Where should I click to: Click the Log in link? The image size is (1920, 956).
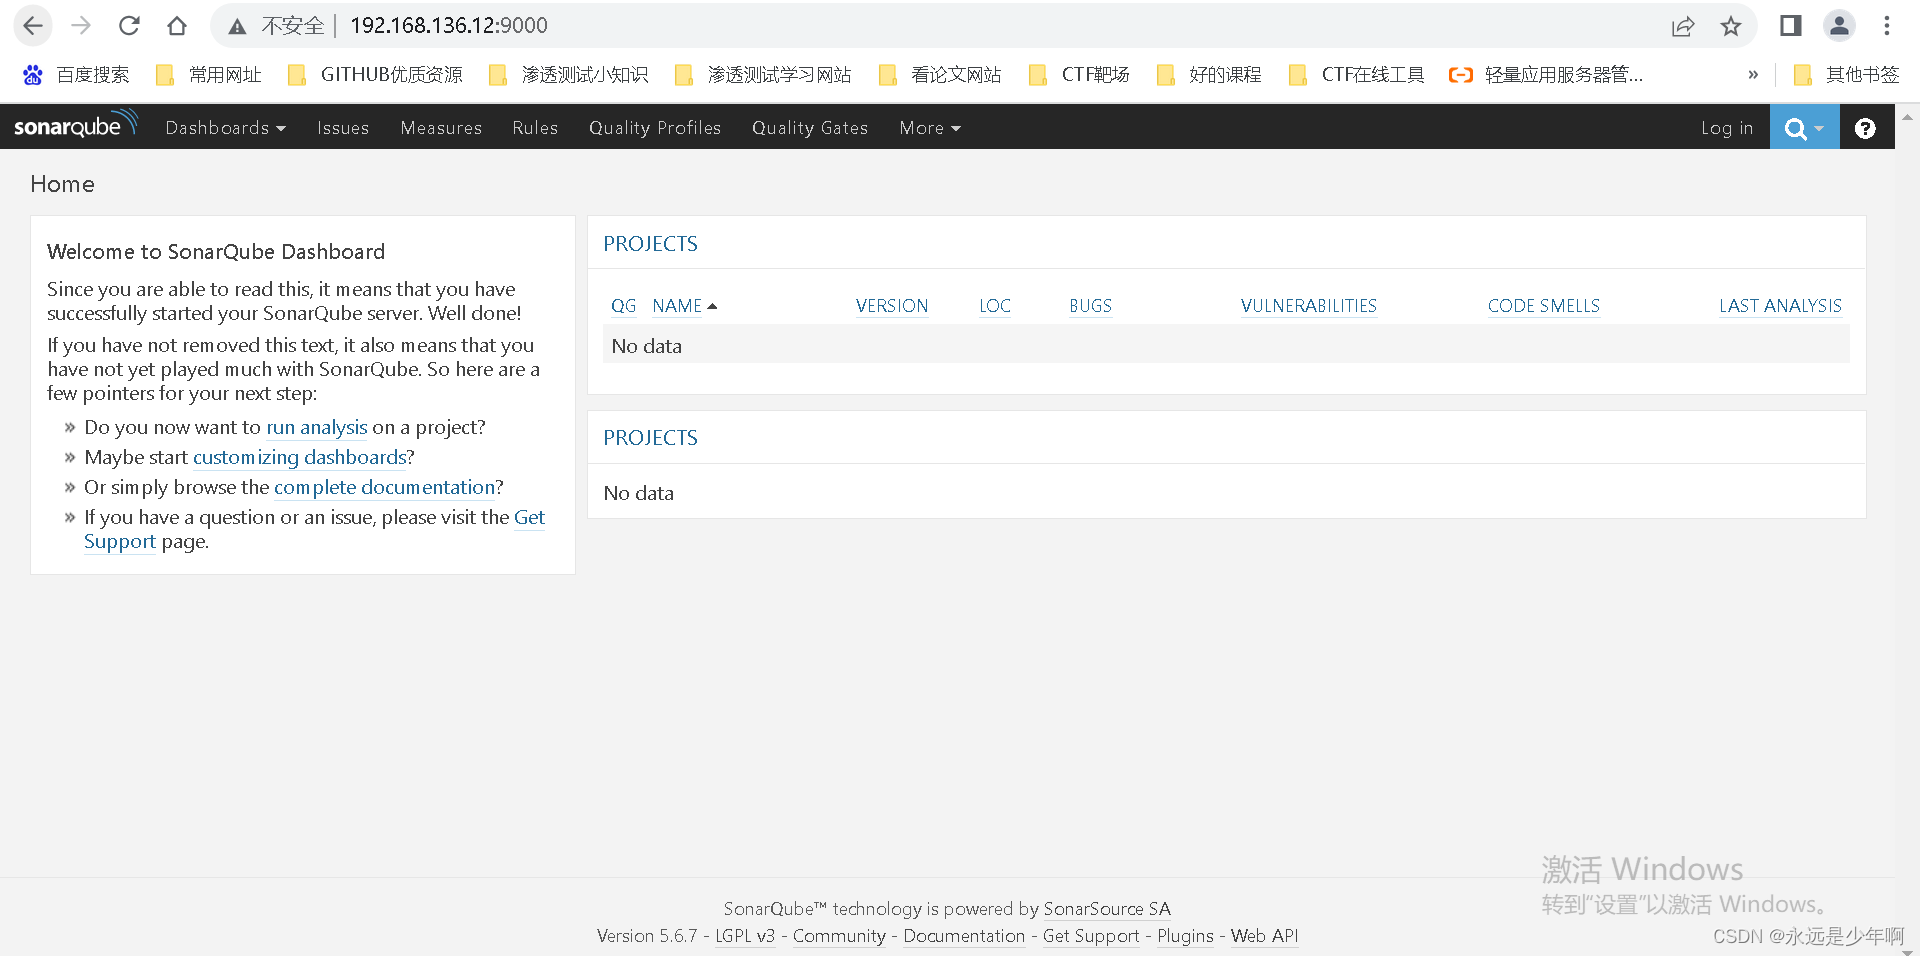click(x=1727, y=128)
